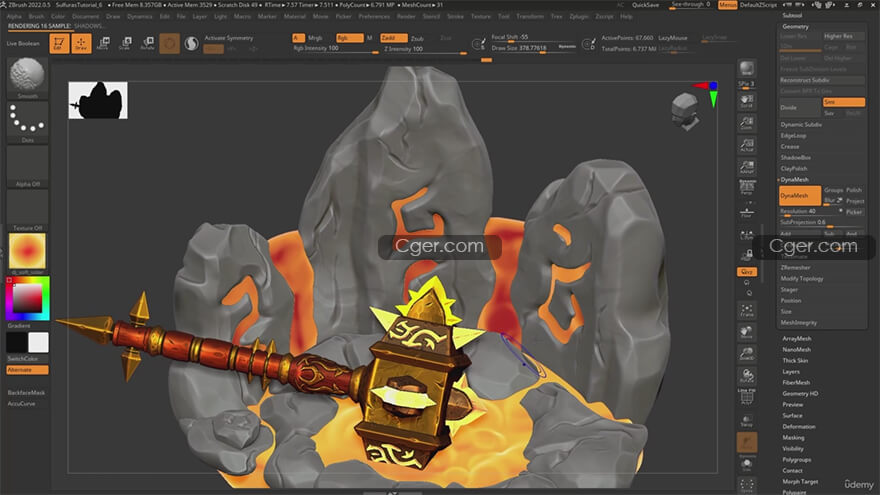Click Reconstruct Subdiv button
Viewport: 880px width, 495px height.
[x=822, y=80]
